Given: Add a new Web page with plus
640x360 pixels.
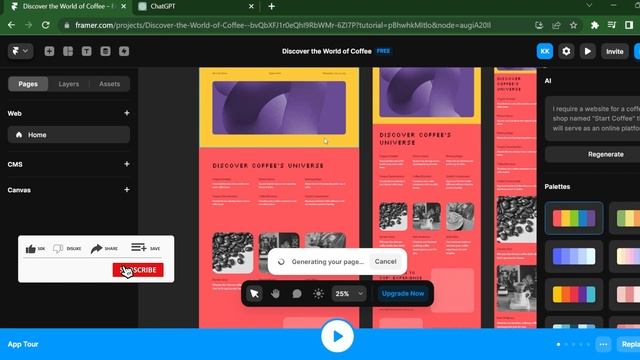Looking at the screenshot, I should point(127,113).
